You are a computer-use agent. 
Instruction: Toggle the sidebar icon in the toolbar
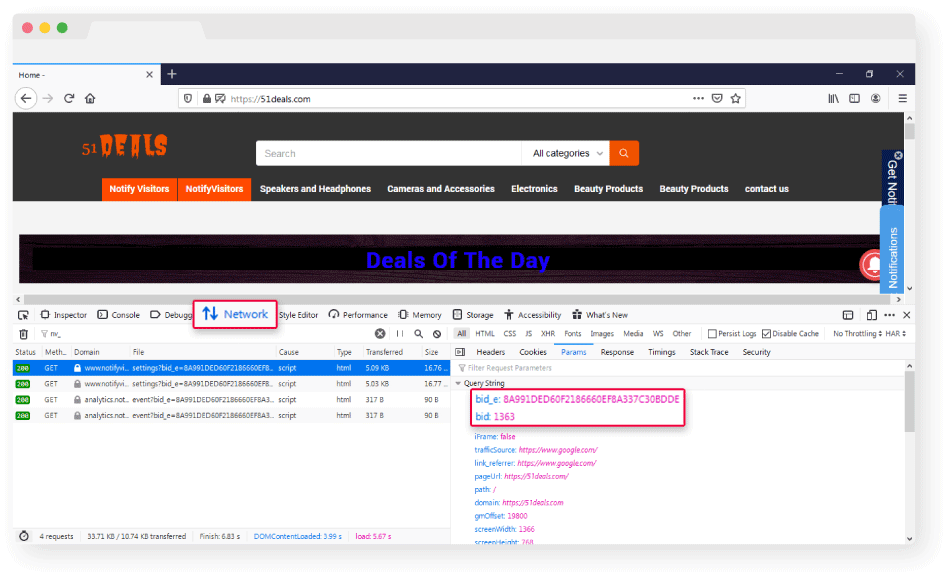[x=854, y=98]
